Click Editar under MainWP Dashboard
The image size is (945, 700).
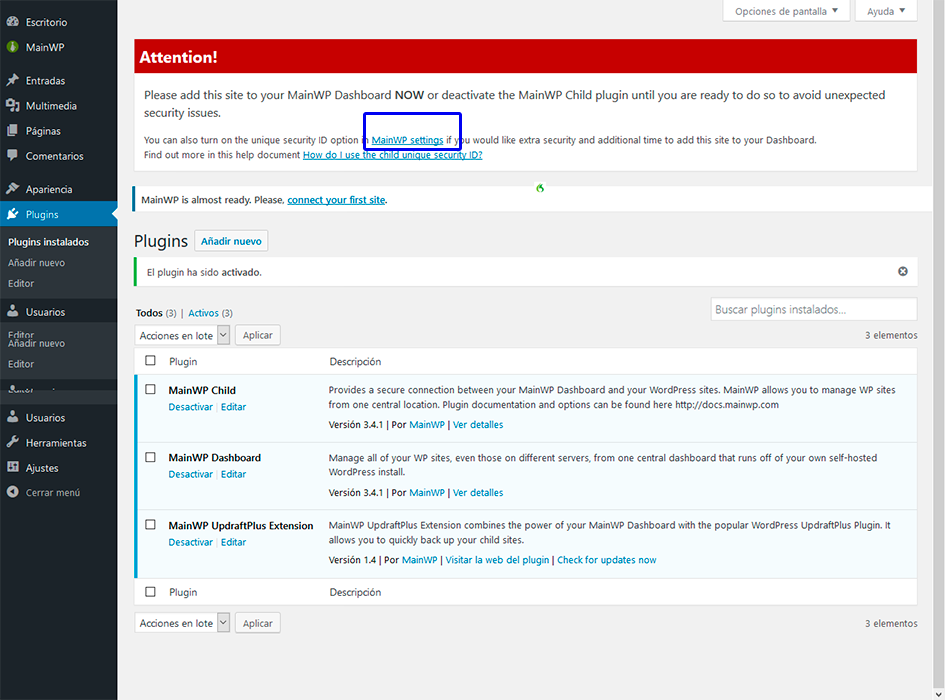pos(233,475)
